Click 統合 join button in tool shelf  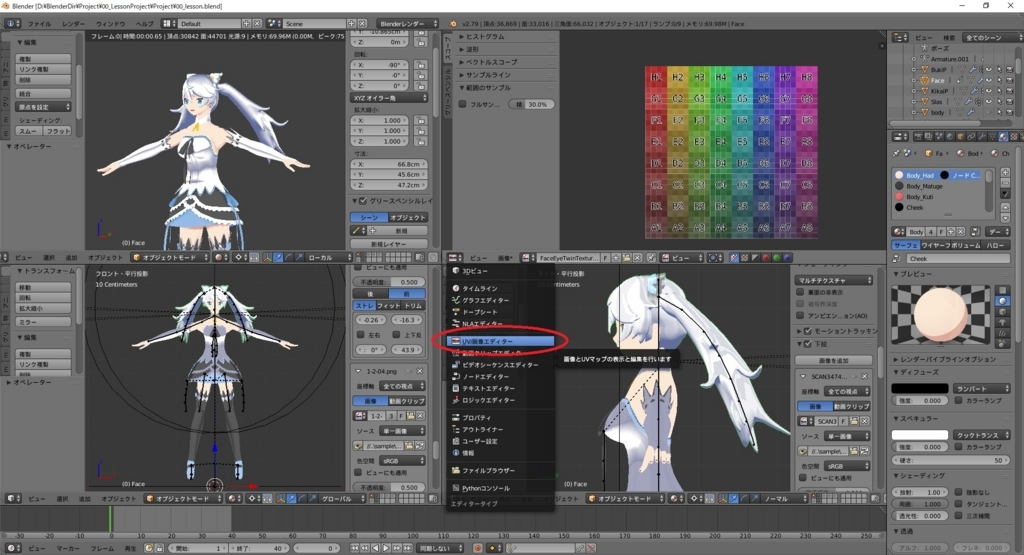click(43, 93)
